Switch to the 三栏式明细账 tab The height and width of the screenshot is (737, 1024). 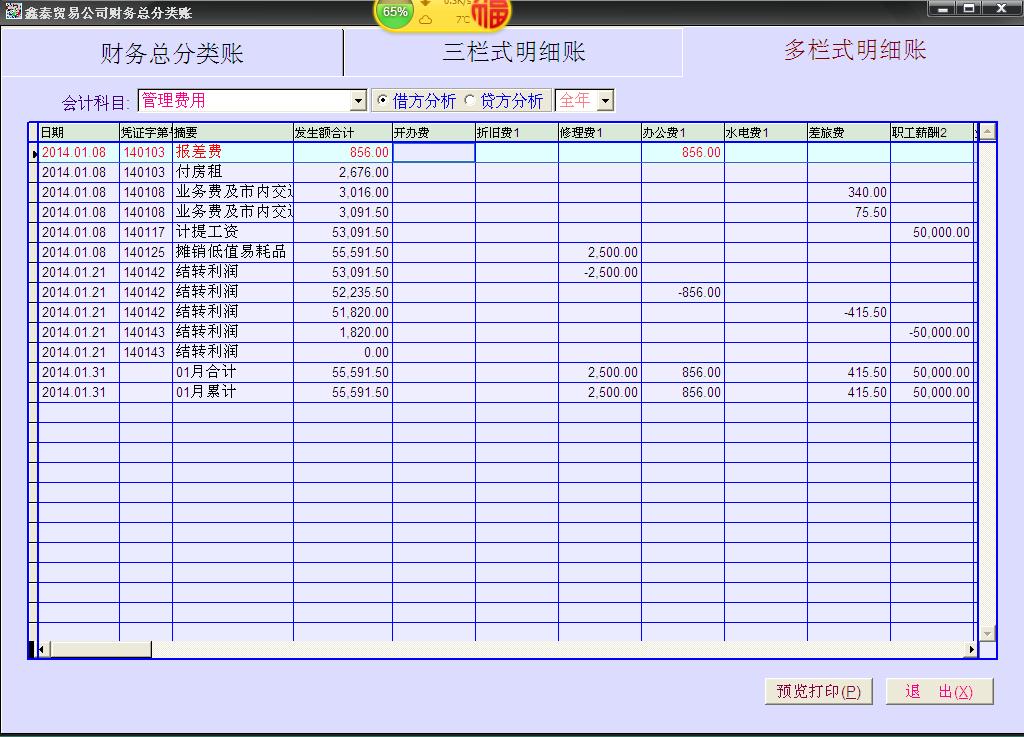[513, 52]
